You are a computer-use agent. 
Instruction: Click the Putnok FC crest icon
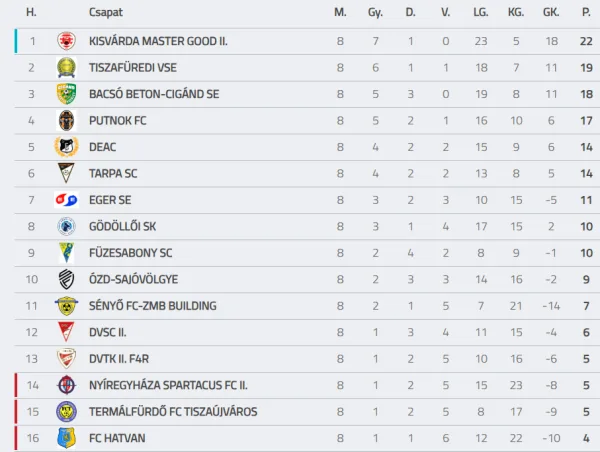(66, 121)
